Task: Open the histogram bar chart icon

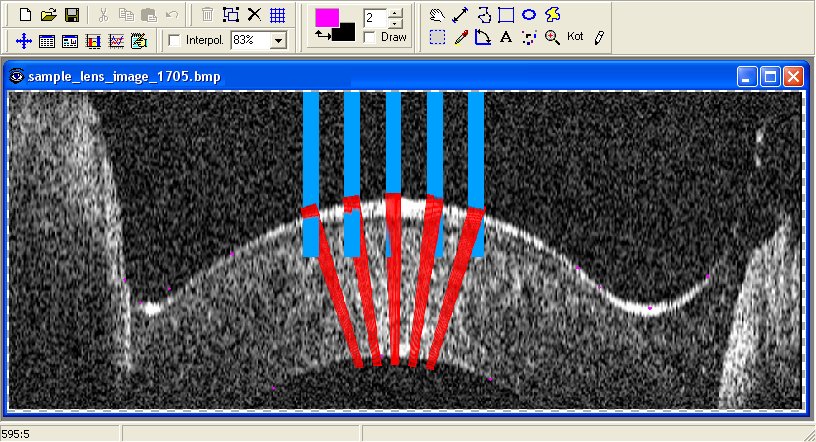Action: click(93, 41)
